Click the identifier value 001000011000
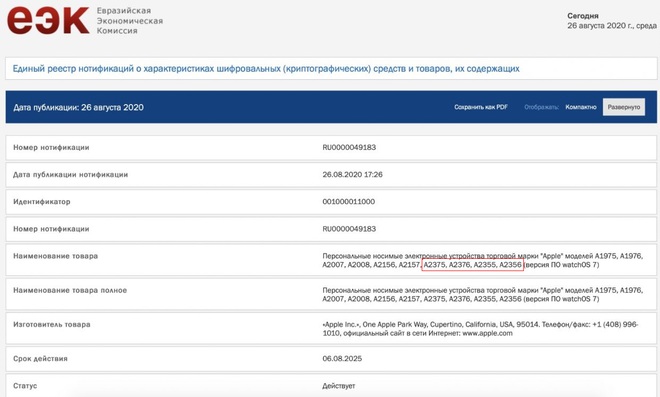 tap(349, 202)
